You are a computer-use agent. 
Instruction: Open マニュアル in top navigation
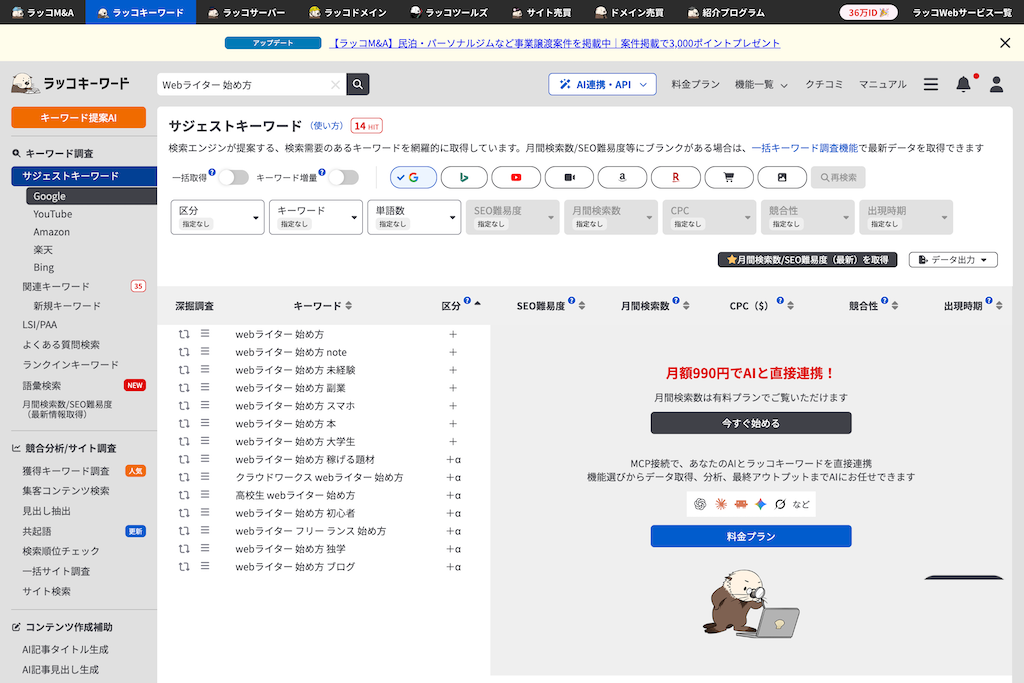tap(882, 84)
